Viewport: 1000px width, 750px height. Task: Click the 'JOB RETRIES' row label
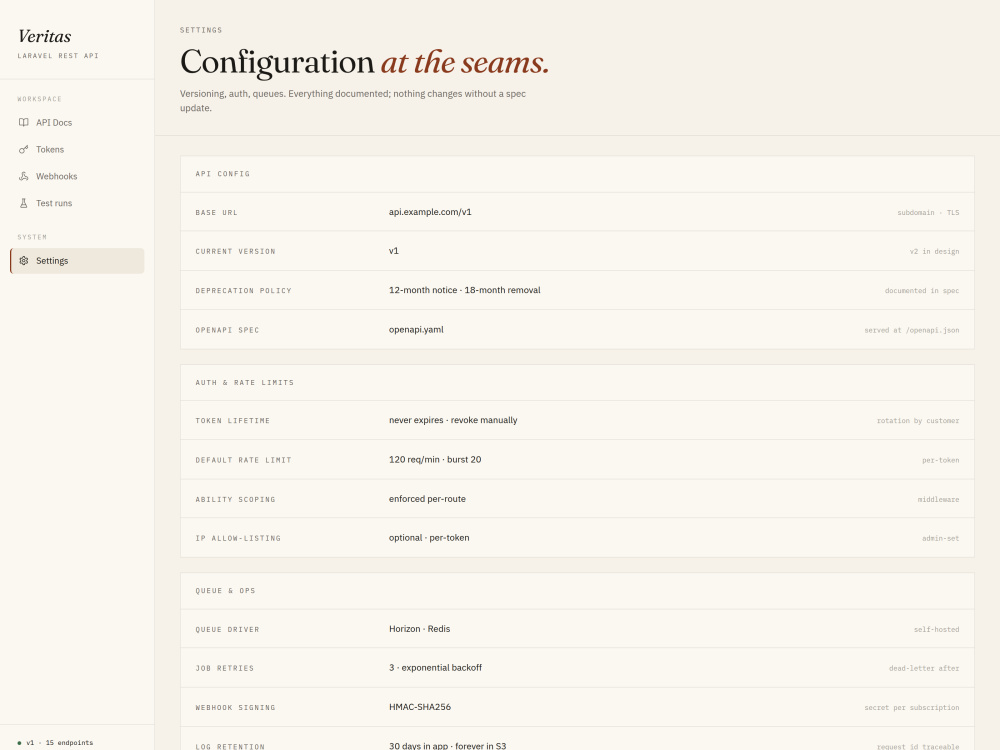(x=224, y=668)
